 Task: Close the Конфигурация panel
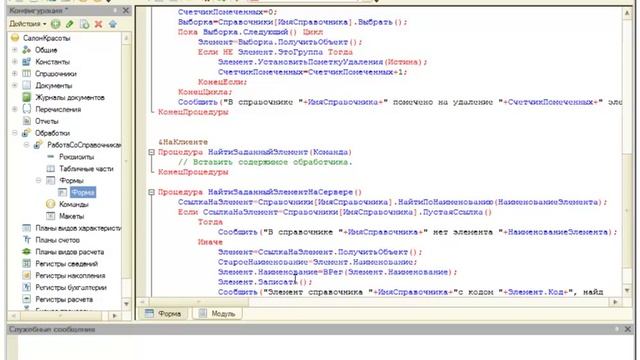[x=126, y=10]
